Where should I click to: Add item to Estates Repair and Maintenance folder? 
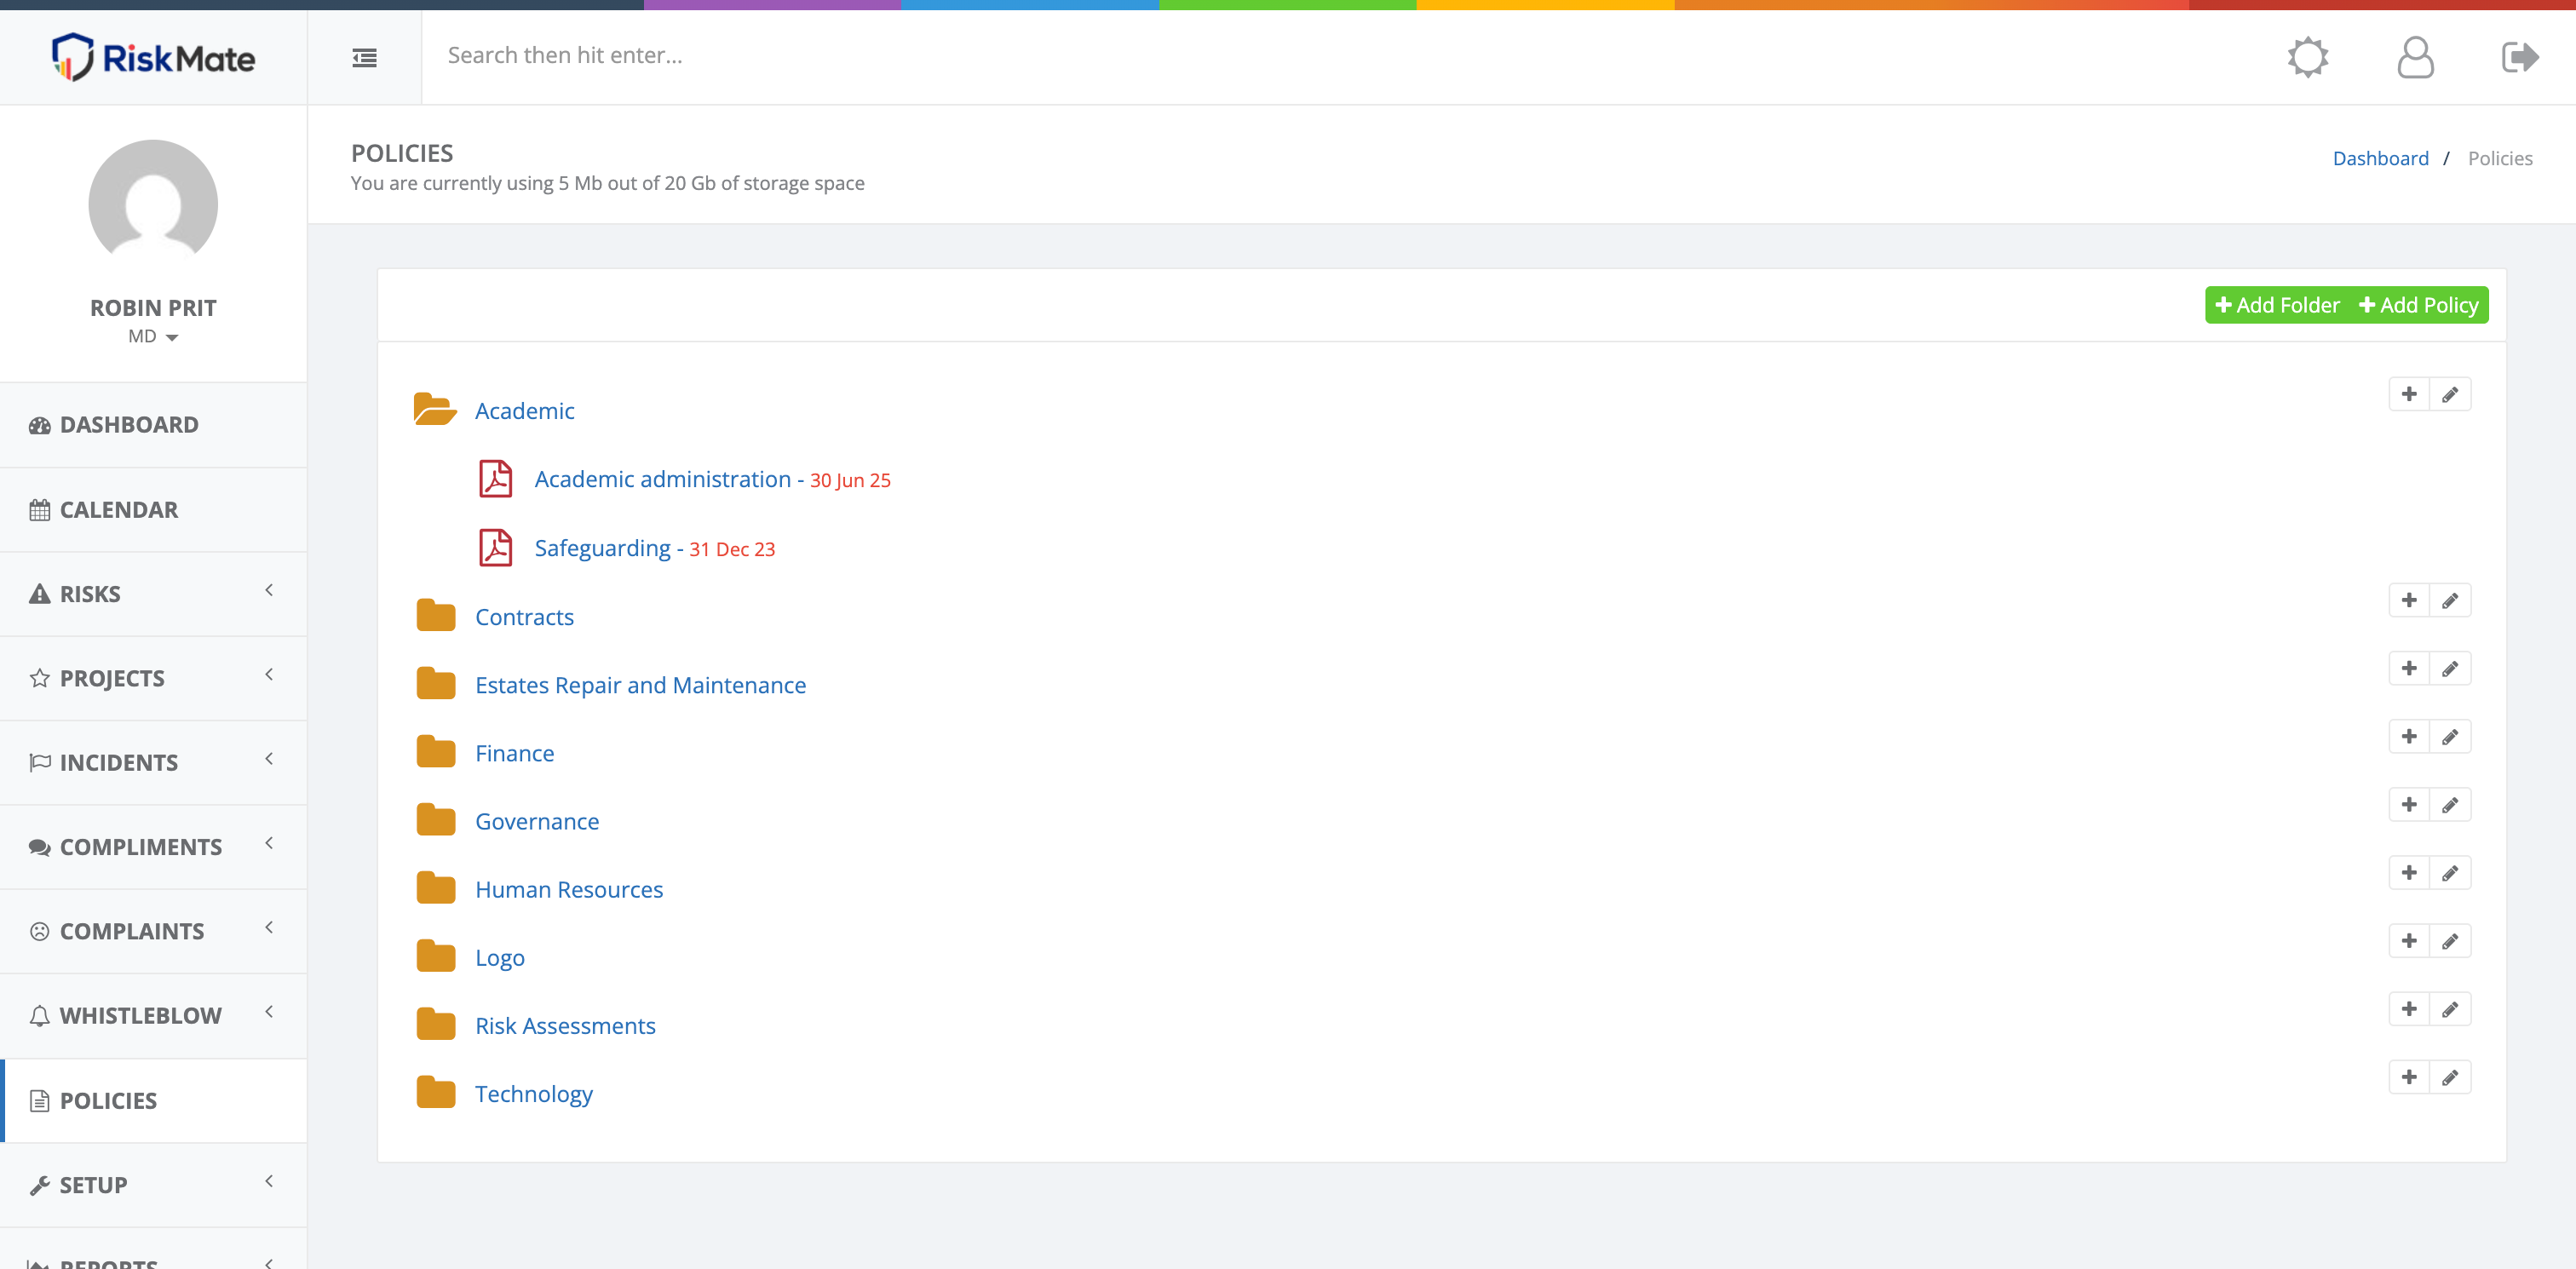2409,668
